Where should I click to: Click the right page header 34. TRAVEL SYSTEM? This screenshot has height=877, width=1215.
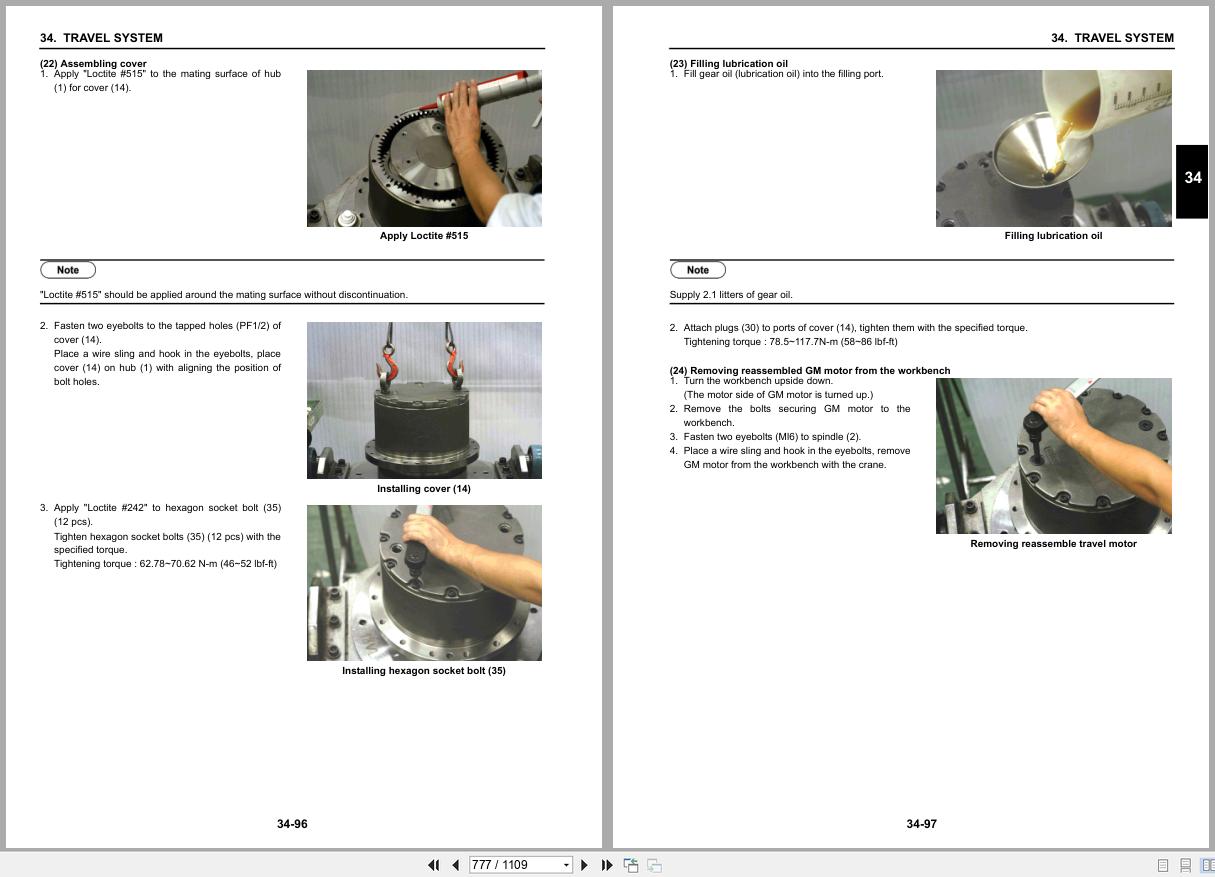point(1112,38)
